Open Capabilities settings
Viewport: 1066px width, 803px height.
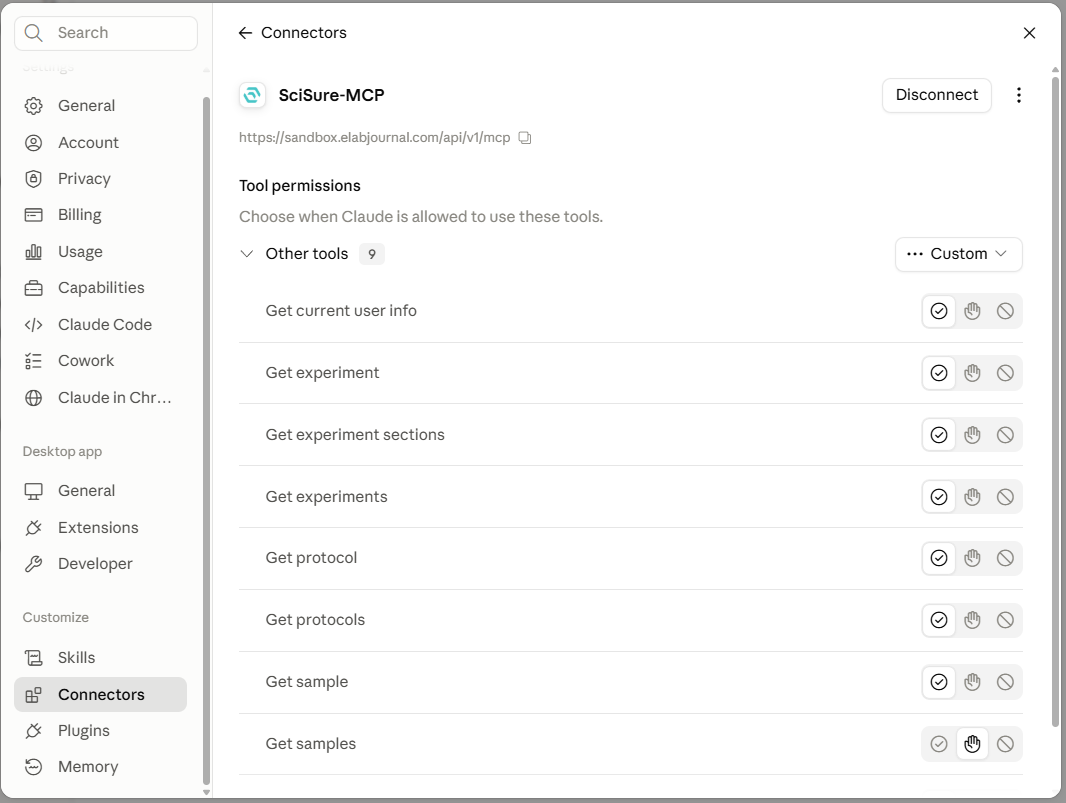pyautogui.click(x=101, y=288)
